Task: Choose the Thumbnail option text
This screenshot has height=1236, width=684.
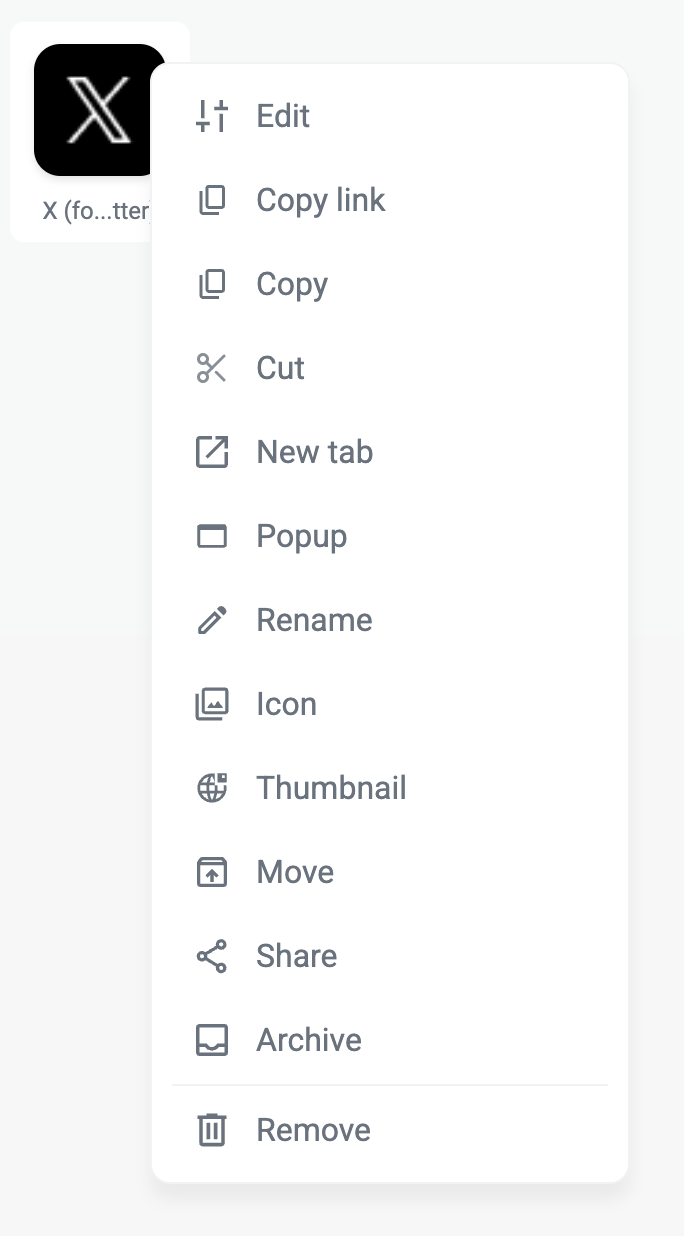Action: 331,789
